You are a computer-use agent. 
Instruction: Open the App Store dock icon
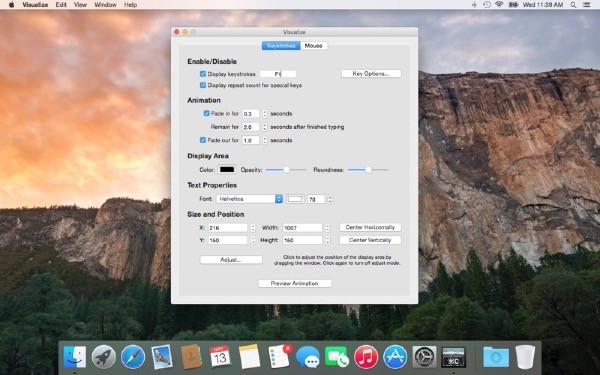(395, 357)
